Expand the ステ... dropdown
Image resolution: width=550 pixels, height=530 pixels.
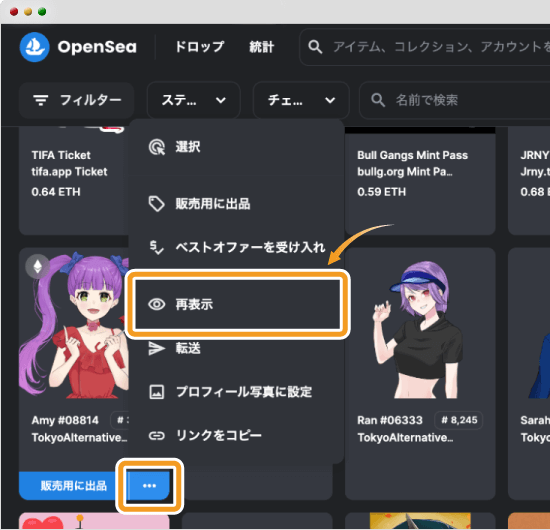click(x=194, y=100)
